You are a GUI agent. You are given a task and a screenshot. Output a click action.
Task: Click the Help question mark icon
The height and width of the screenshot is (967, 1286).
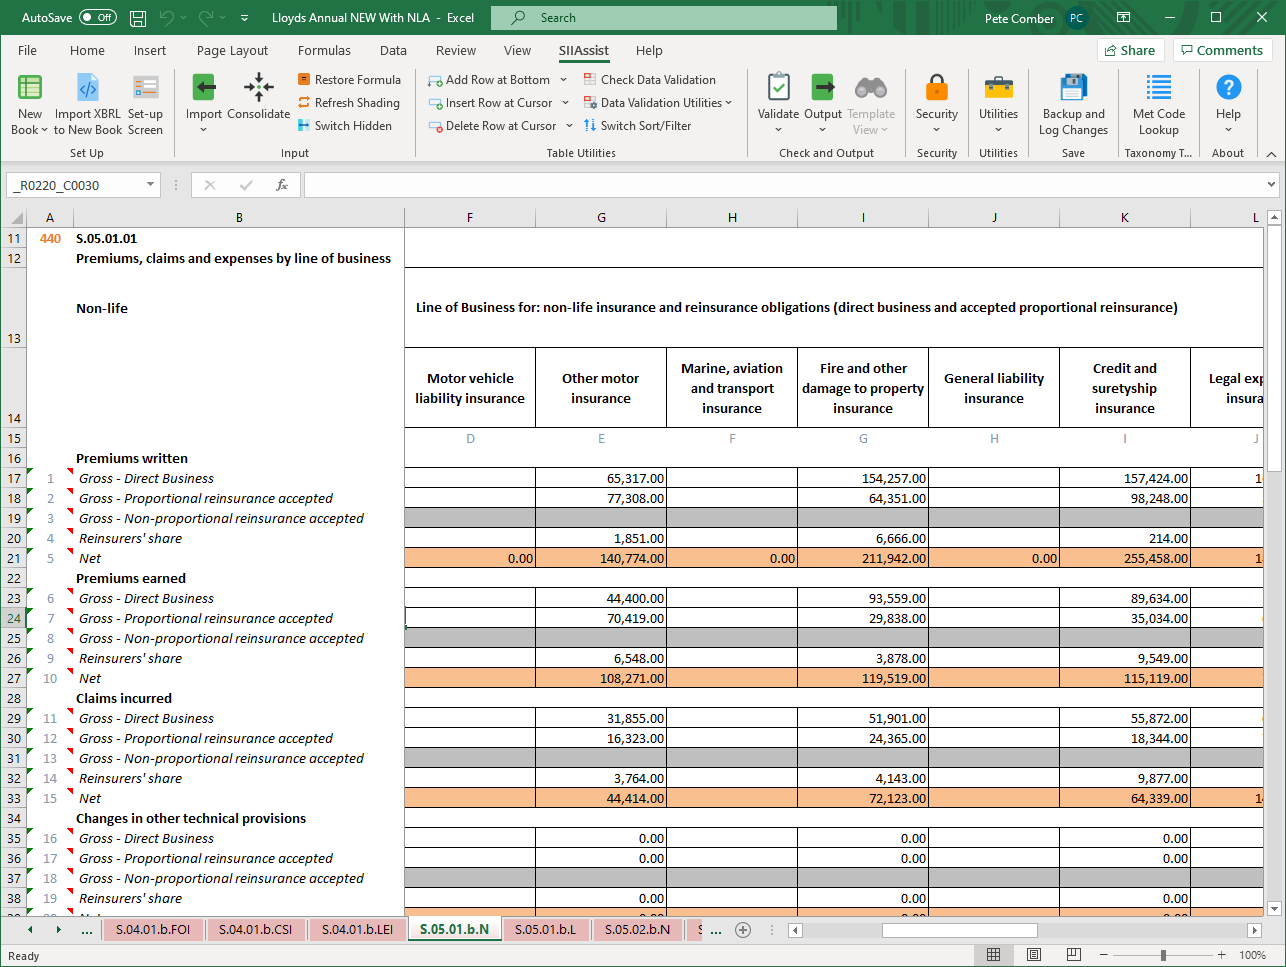click(1228, 88)
